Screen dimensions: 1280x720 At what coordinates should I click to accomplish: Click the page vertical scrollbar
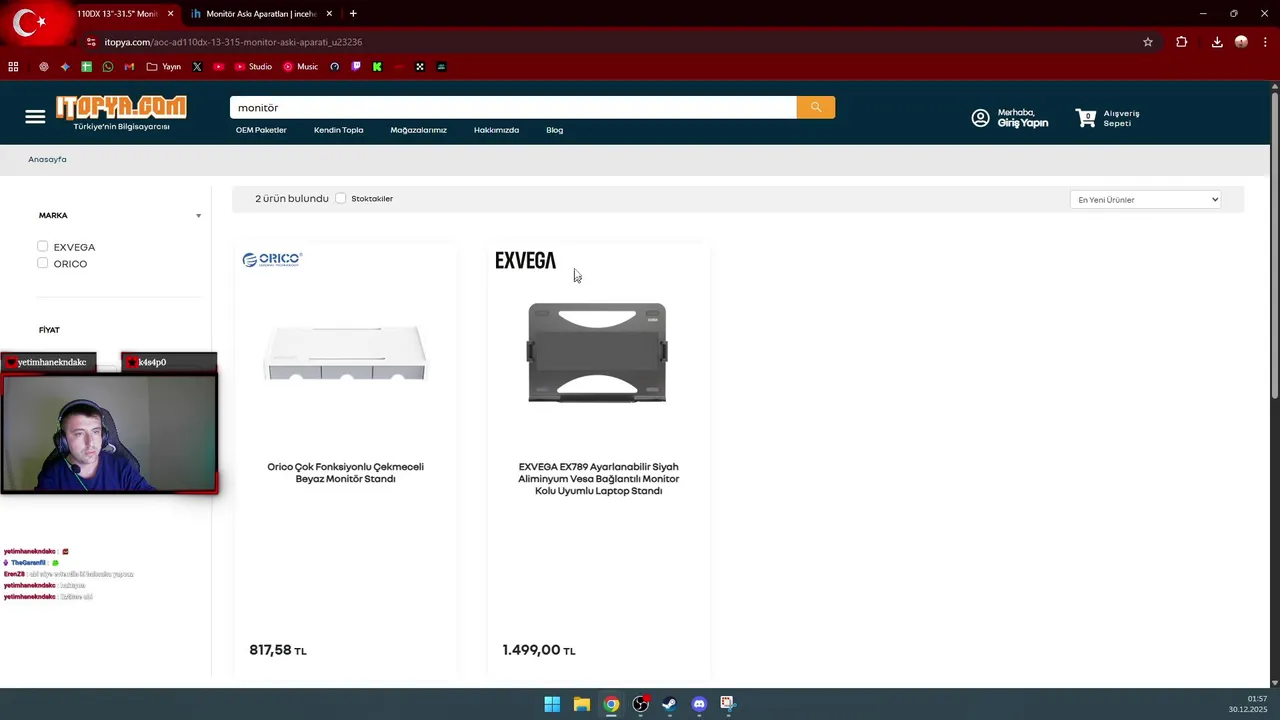[1275, 245]
